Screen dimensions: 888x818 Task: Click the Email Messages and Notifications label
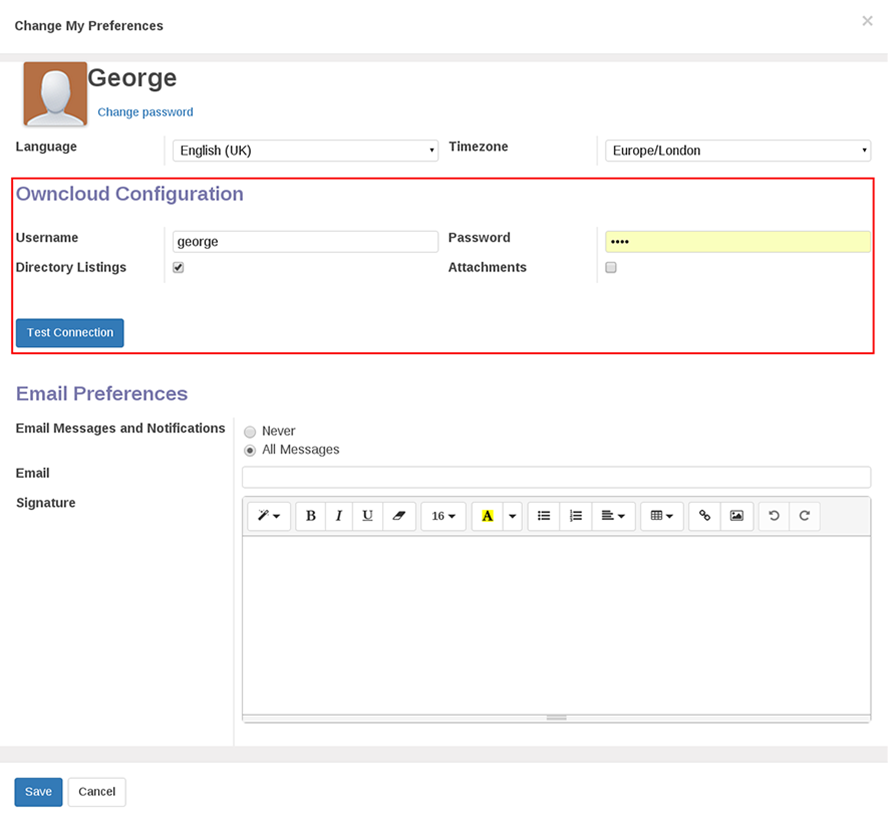[120, 428]
